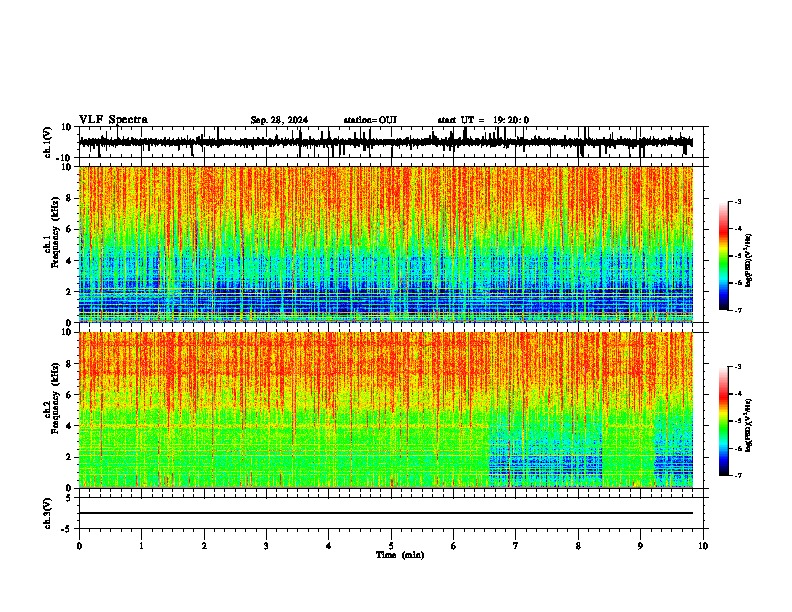Click the ch.1(V) waveform trace panel

390,142
